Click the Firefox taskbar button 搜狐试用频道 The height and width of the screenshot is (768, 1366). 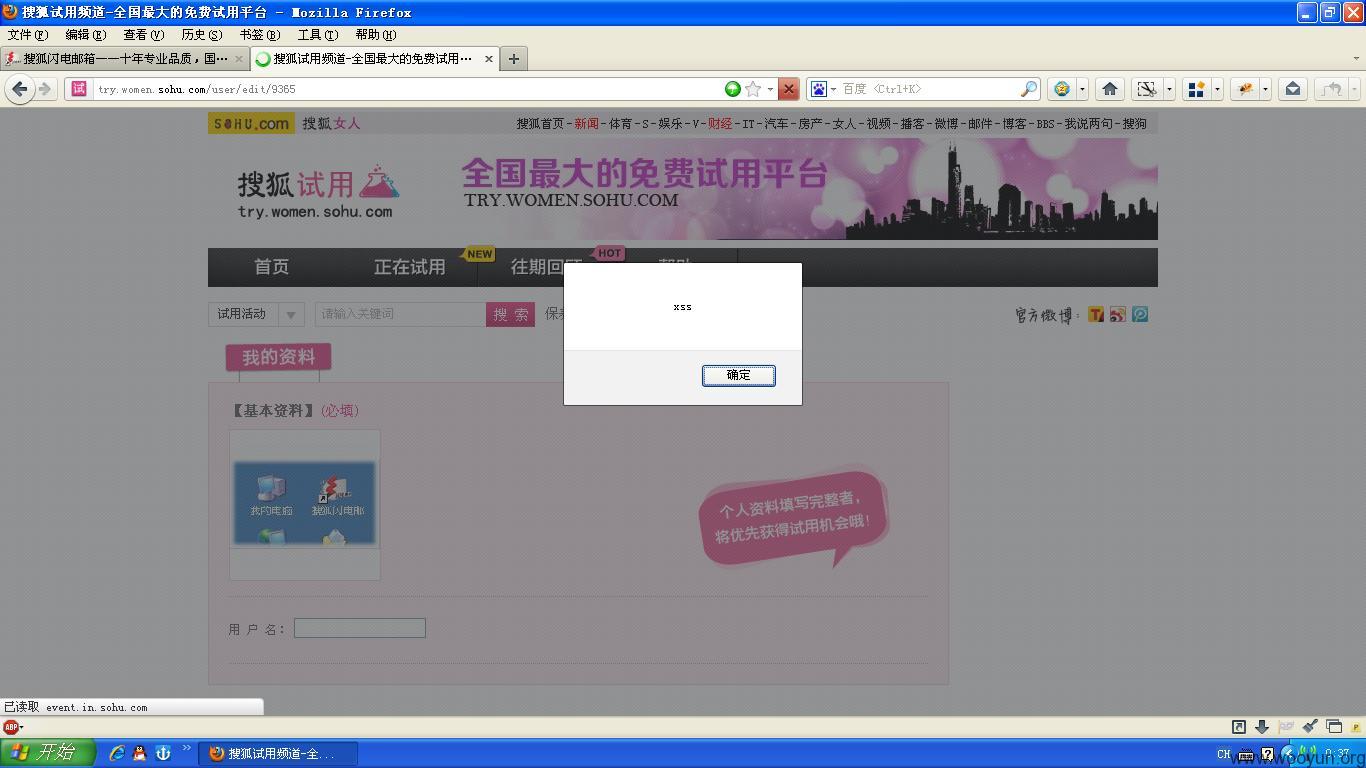pyautogui.click(x=278, y=754)
